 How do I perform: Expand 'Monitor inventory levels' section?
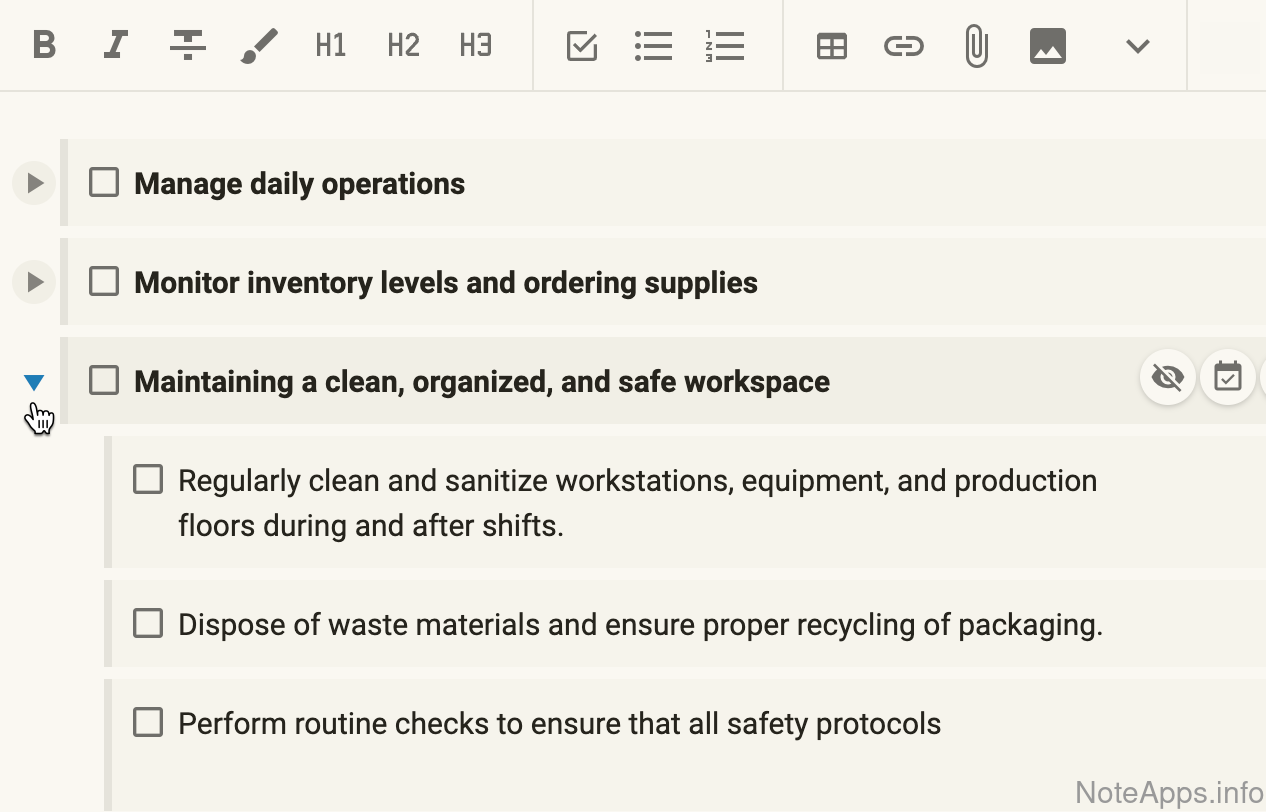click(34, 282)
